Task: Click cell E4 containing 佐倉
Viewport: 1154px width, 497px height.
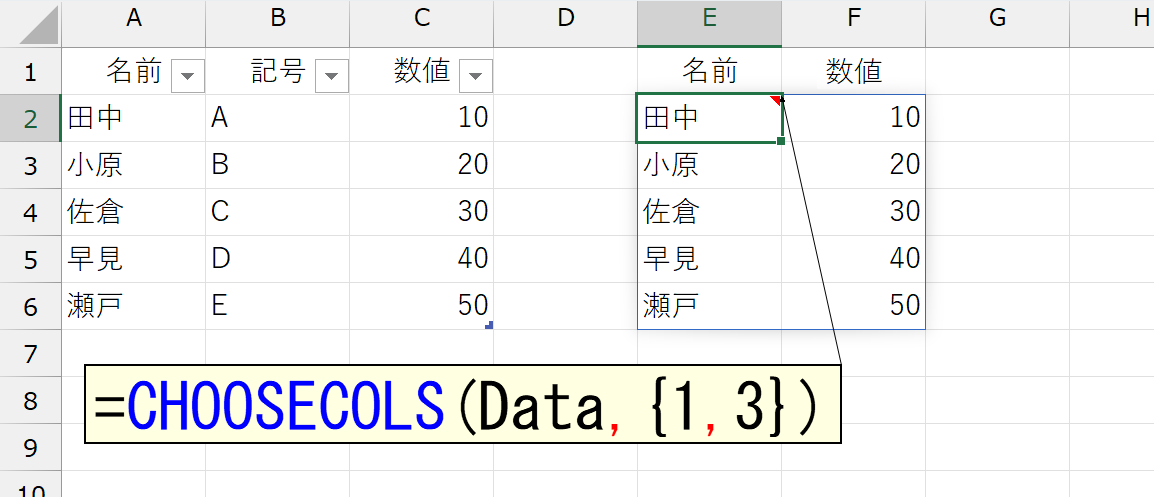Action: pos(709,212)
